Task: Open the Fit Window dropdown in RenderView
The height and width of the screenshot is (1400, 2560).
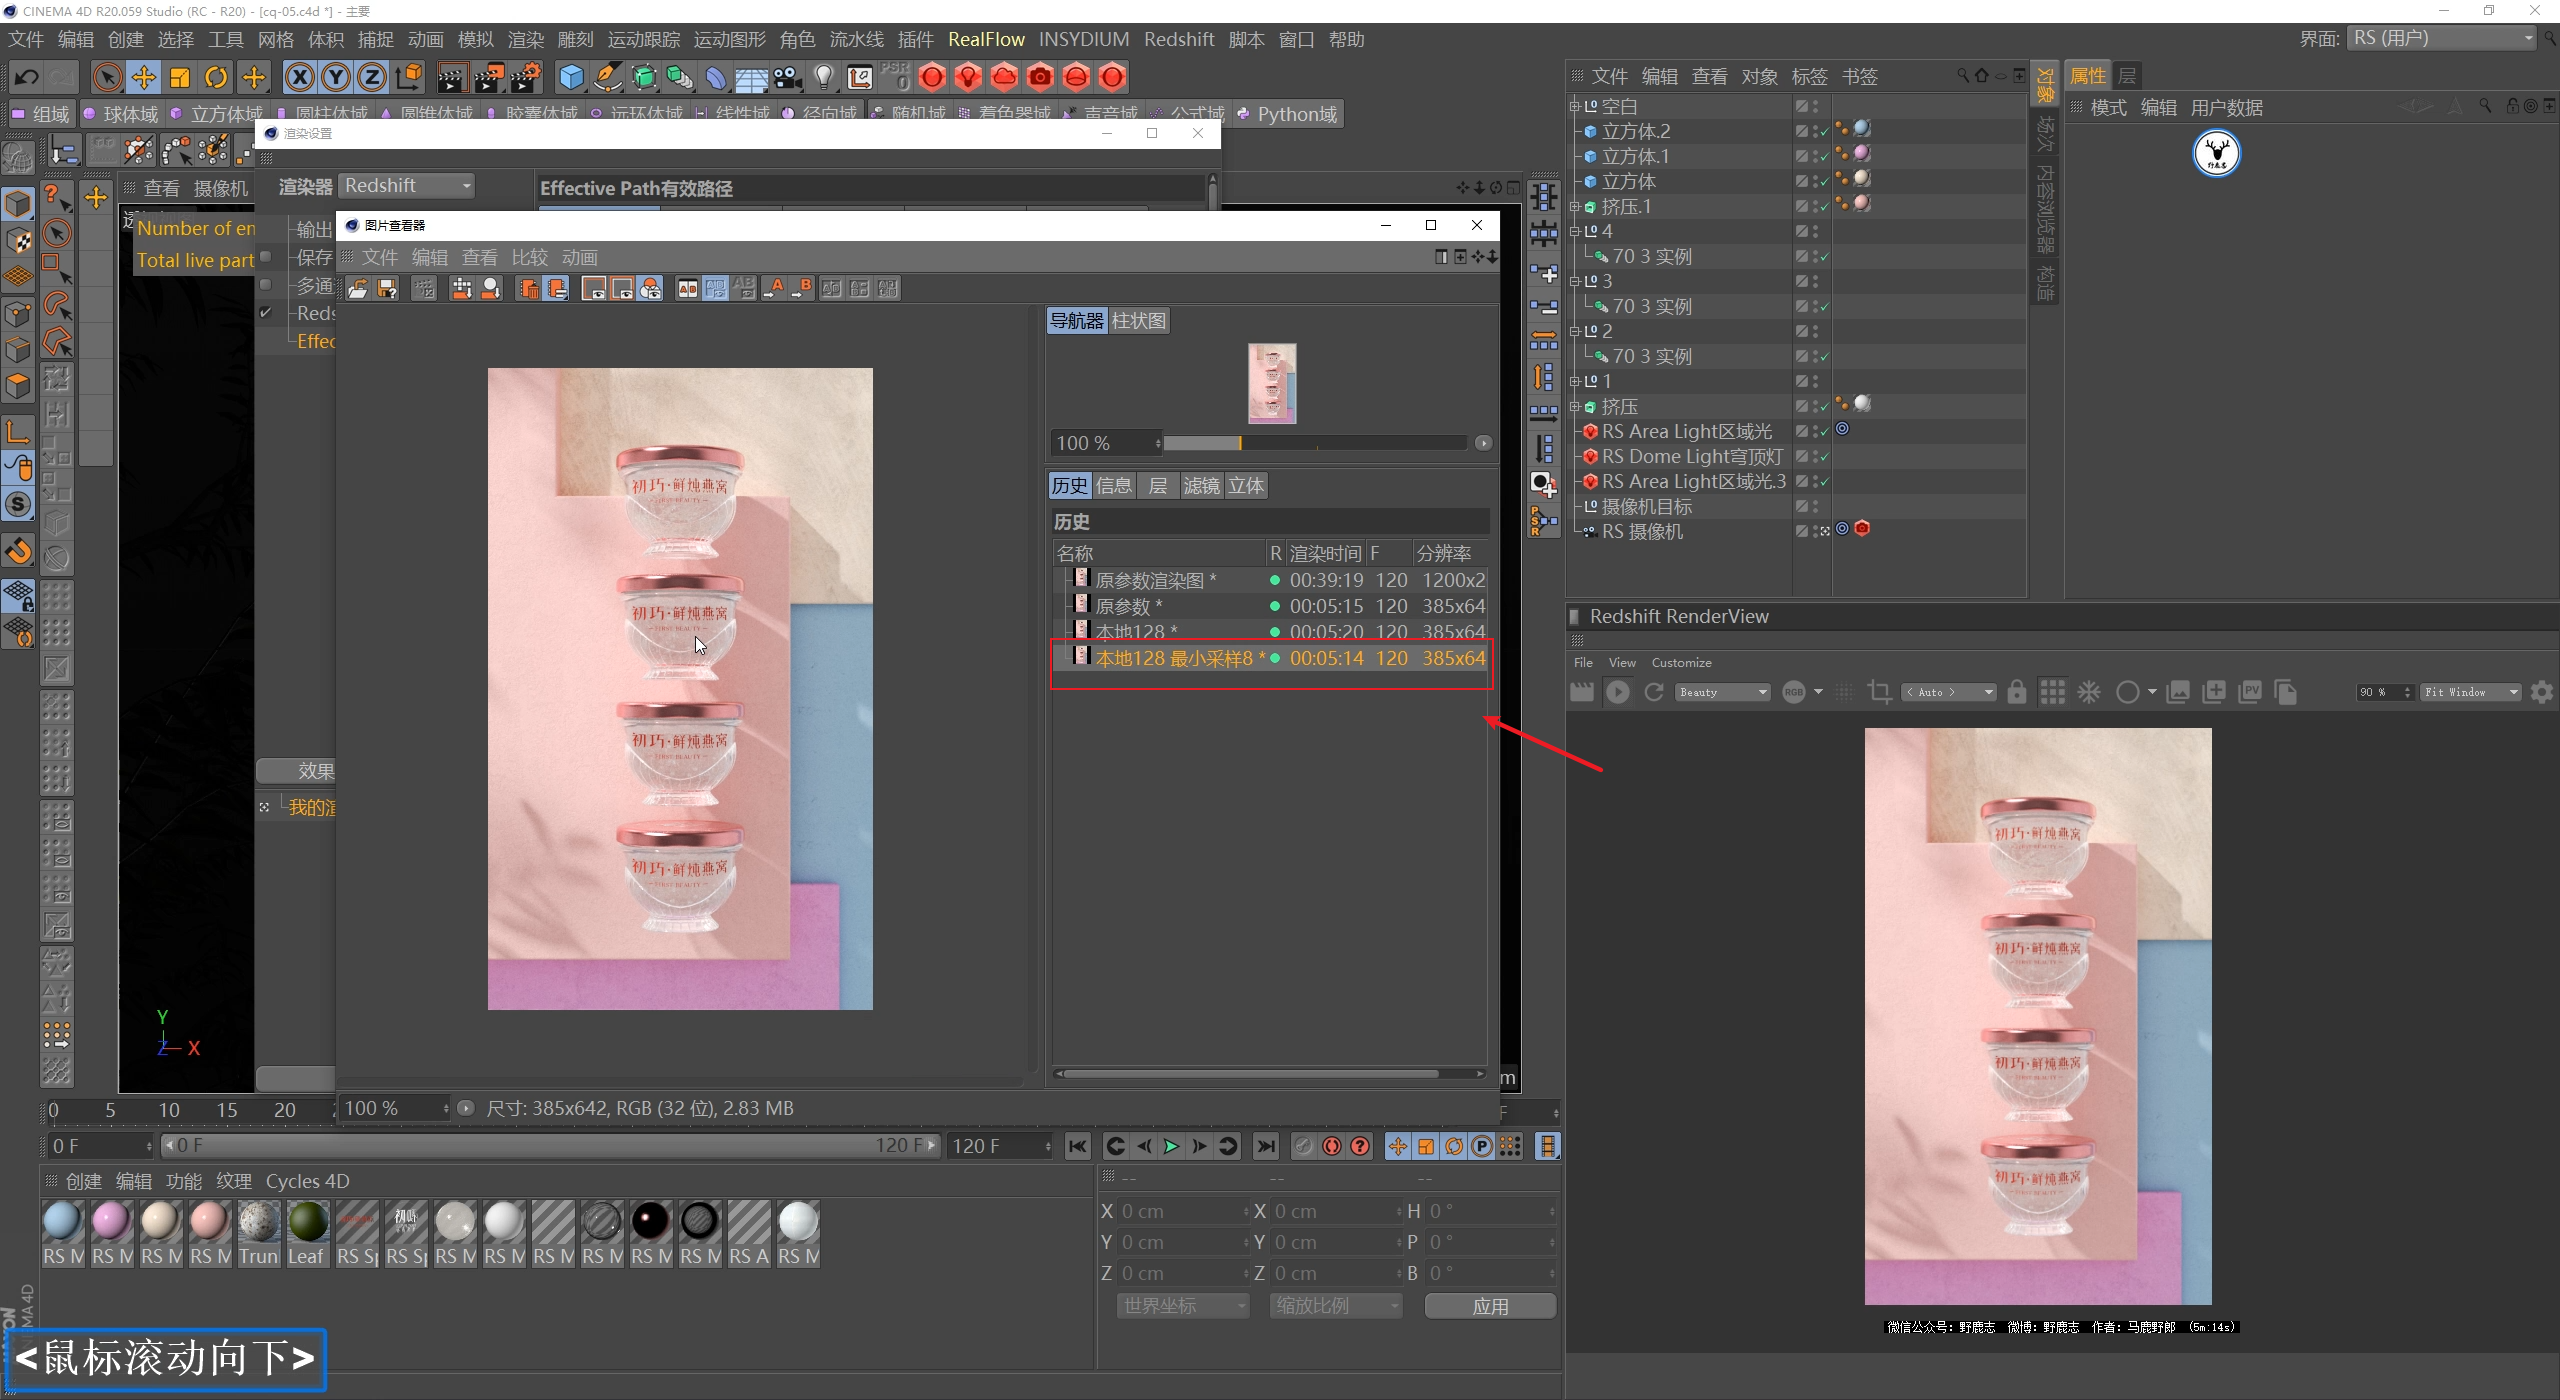Action: [2471, 692]
